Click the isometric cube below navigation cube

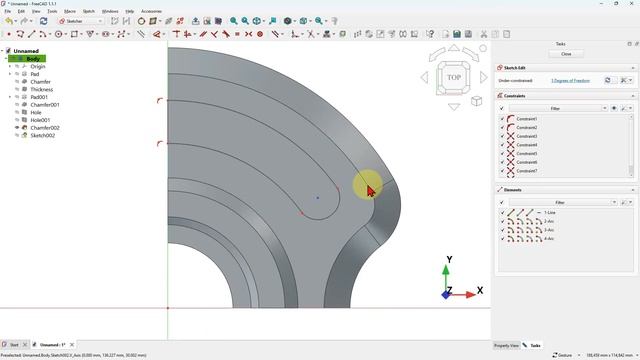tap(476, 101)
